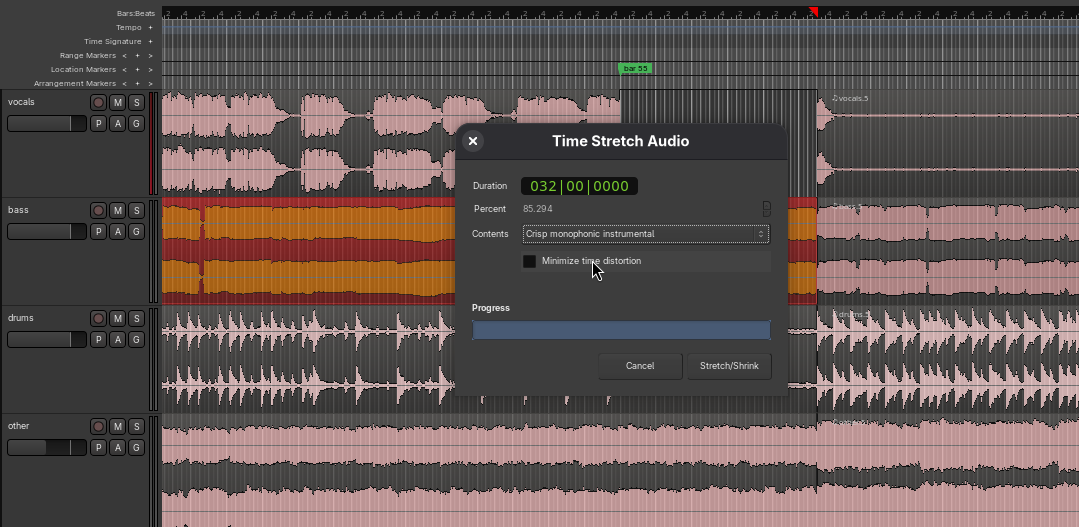Select the bar 55 location marker

[x=635, y=69]
